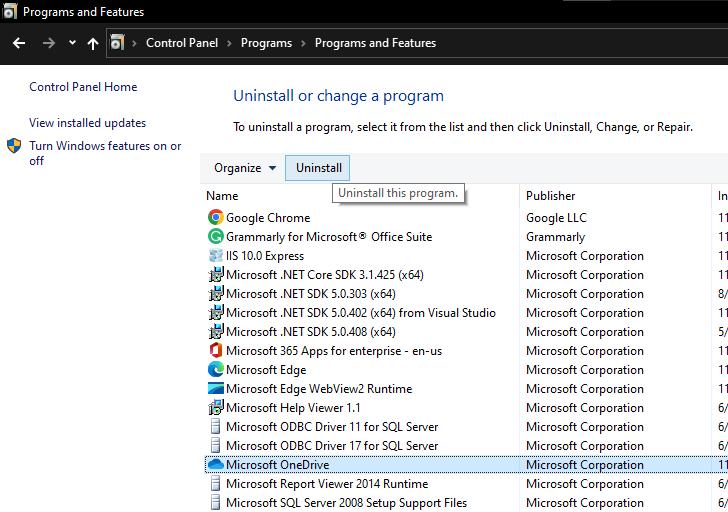728x512 pixels.
Task: Click the .NET SDK 5.0.303 icon
Action: (215, 294)
